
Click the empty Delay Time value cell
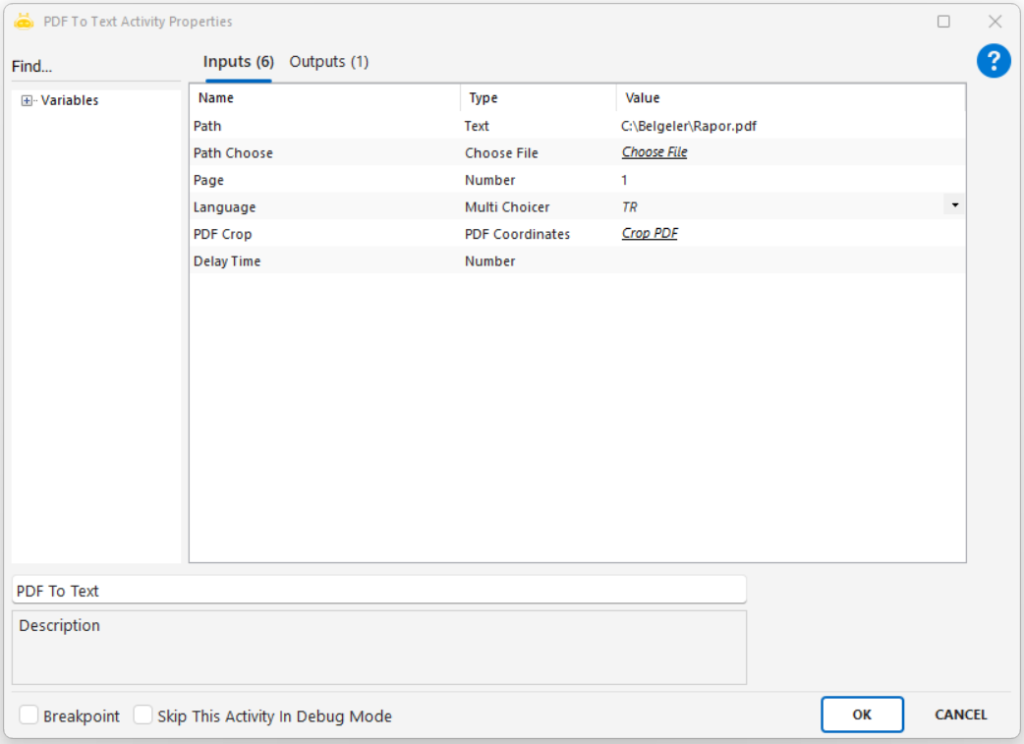[780, 261]
